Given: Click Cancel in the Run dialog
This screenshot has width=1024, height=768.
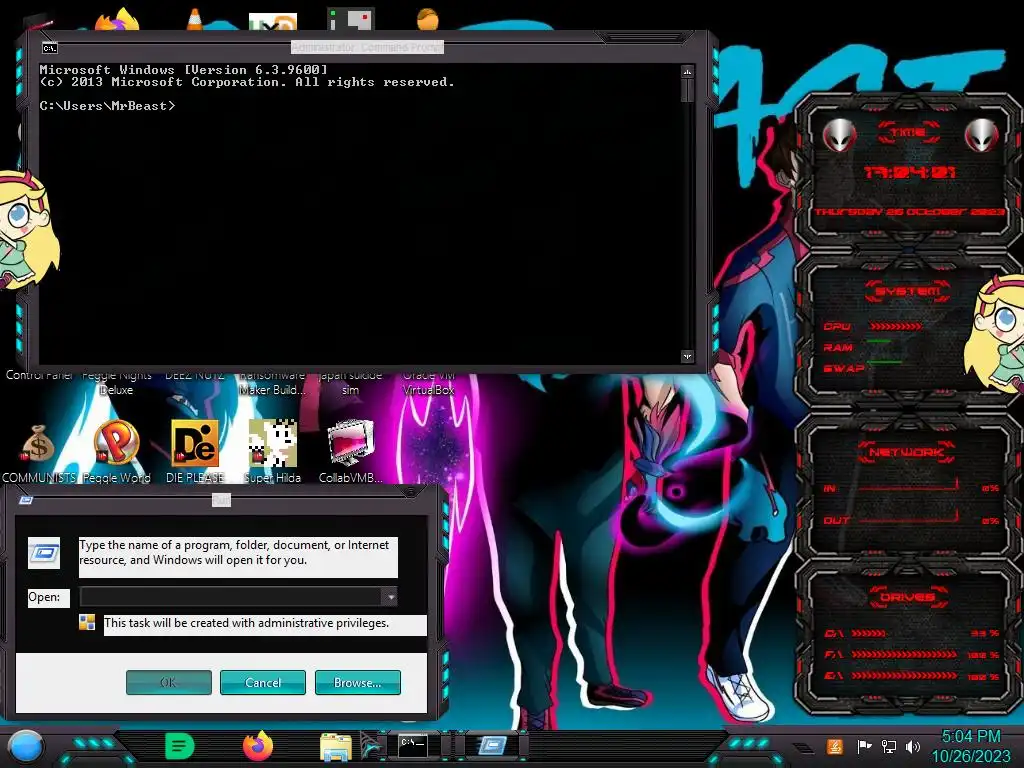Looking at the screenshot, I should (263, 682).
